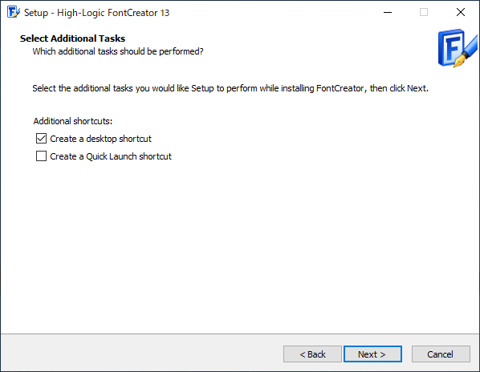Click the 'Additional shortcuts:' group label
The width and height of the screenshot is (480, 372).
(73, 121)
